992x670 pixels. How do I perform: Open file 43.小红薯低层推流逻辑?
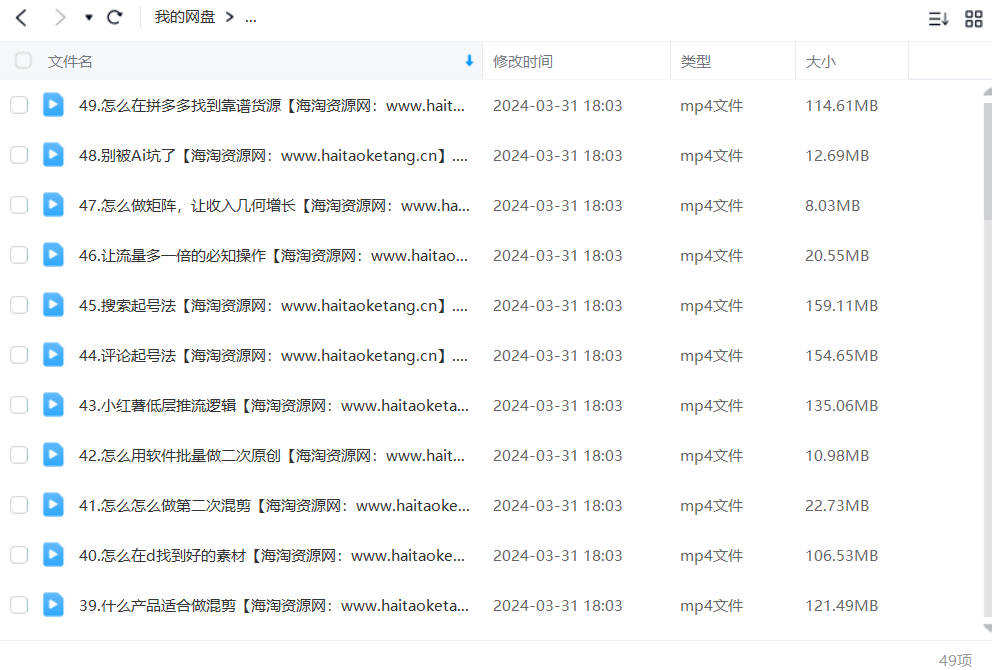click(274, 406)
